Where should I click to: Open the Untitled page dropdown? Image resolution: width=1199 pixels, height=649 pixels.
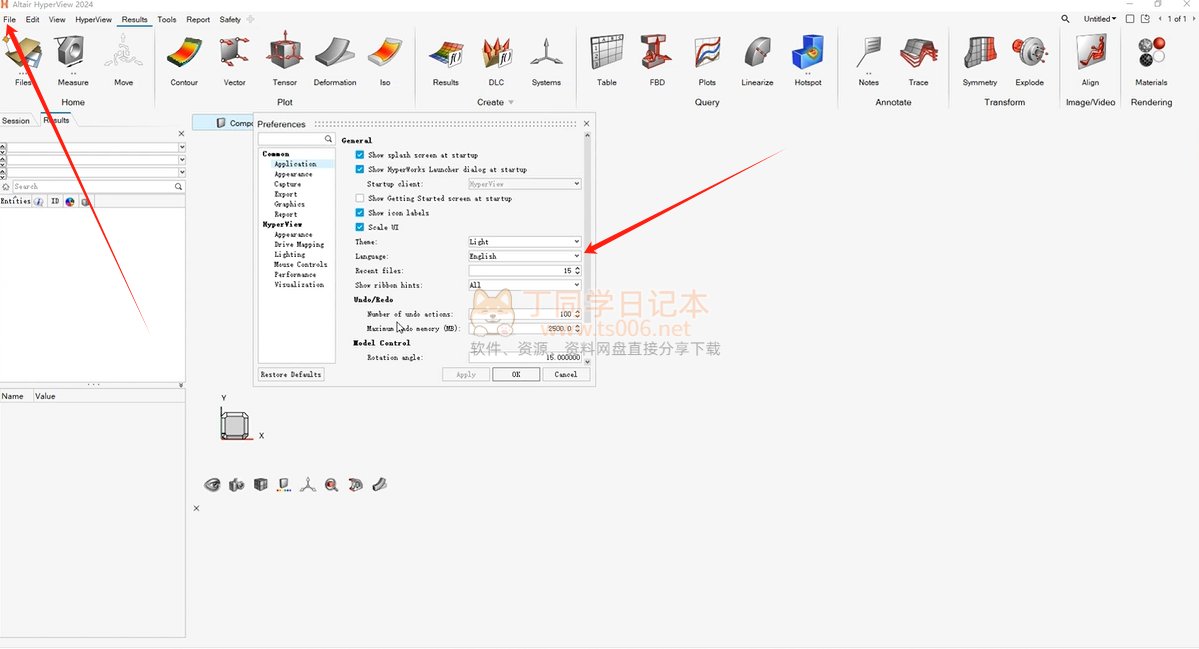click(x=1100, y=19)
